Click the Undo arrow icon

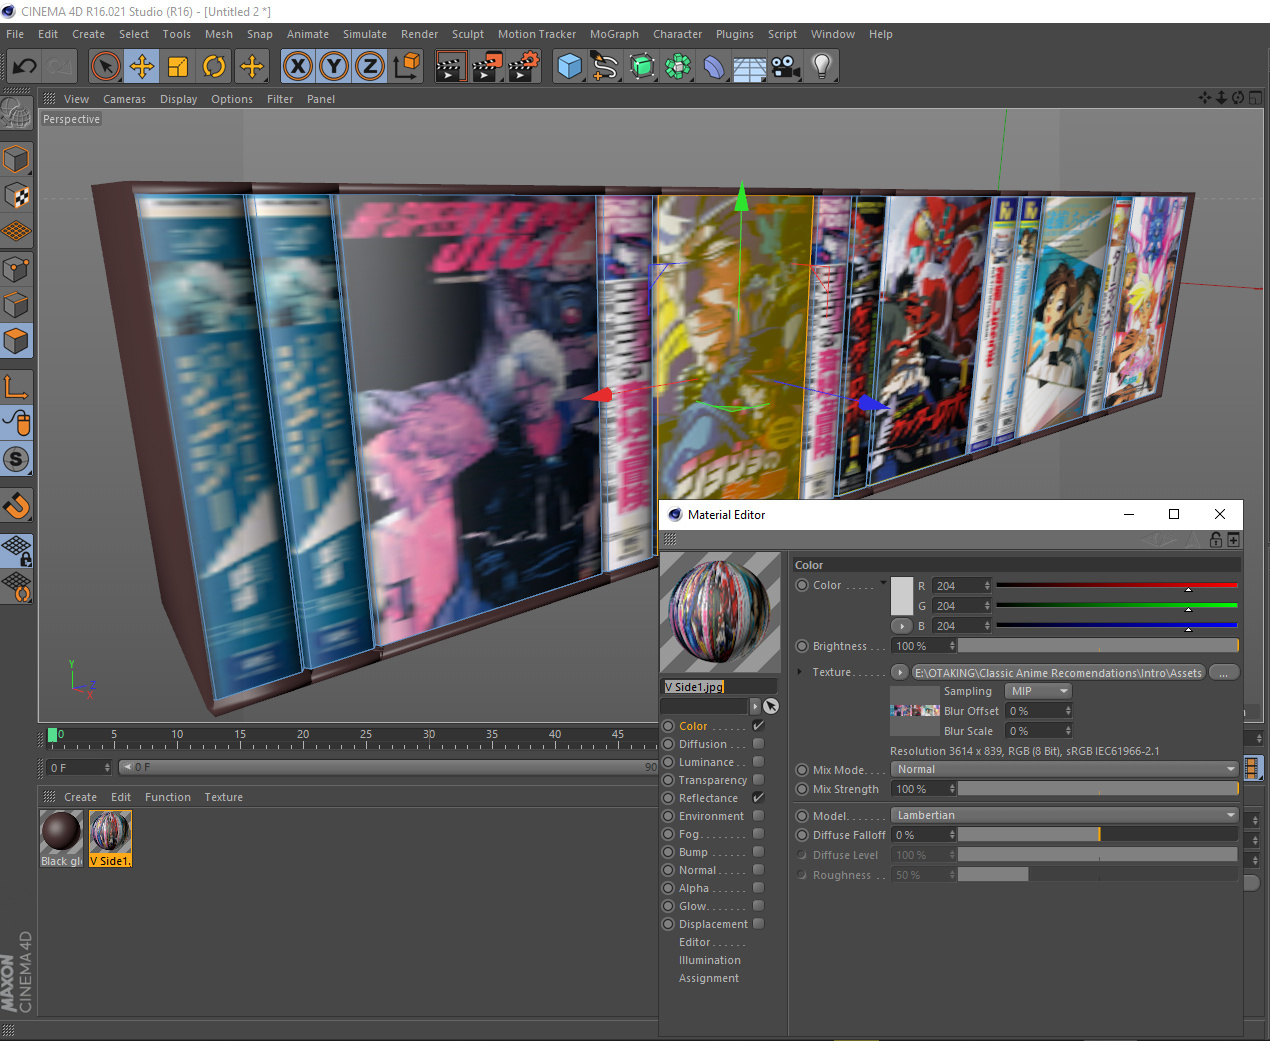[24, 67]
